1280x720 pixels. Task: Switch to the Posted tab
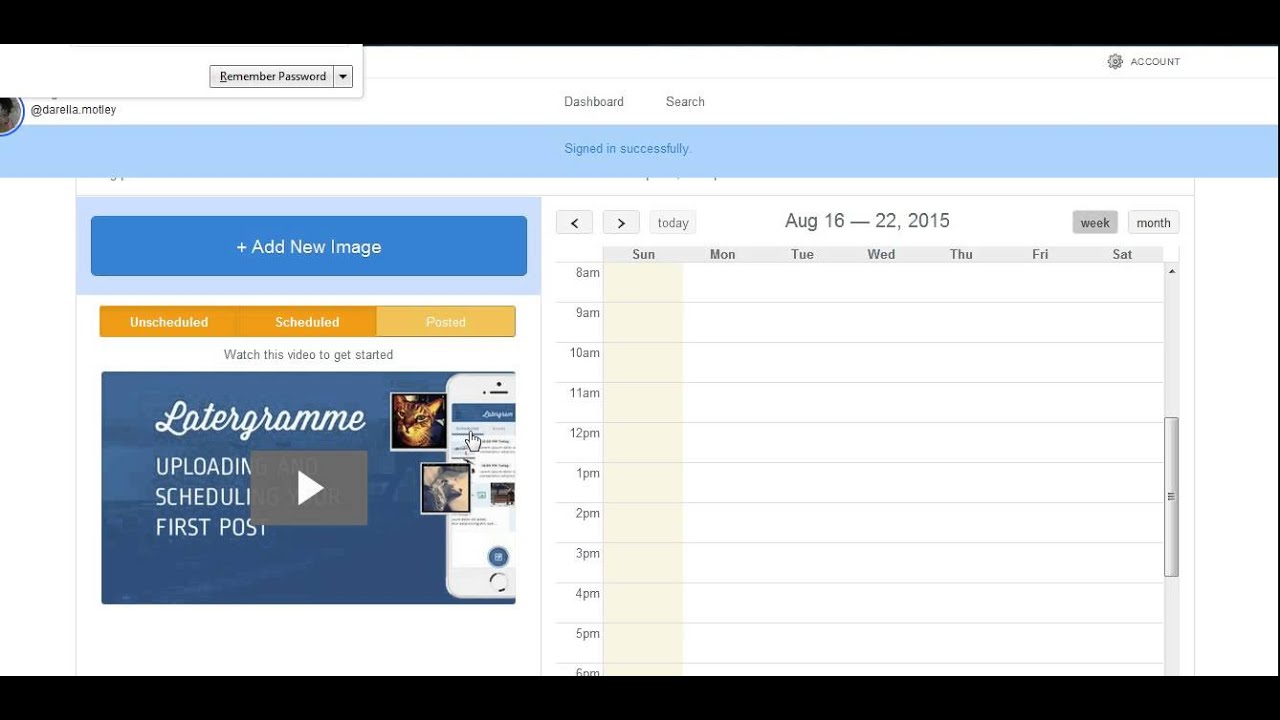(446, 322)
